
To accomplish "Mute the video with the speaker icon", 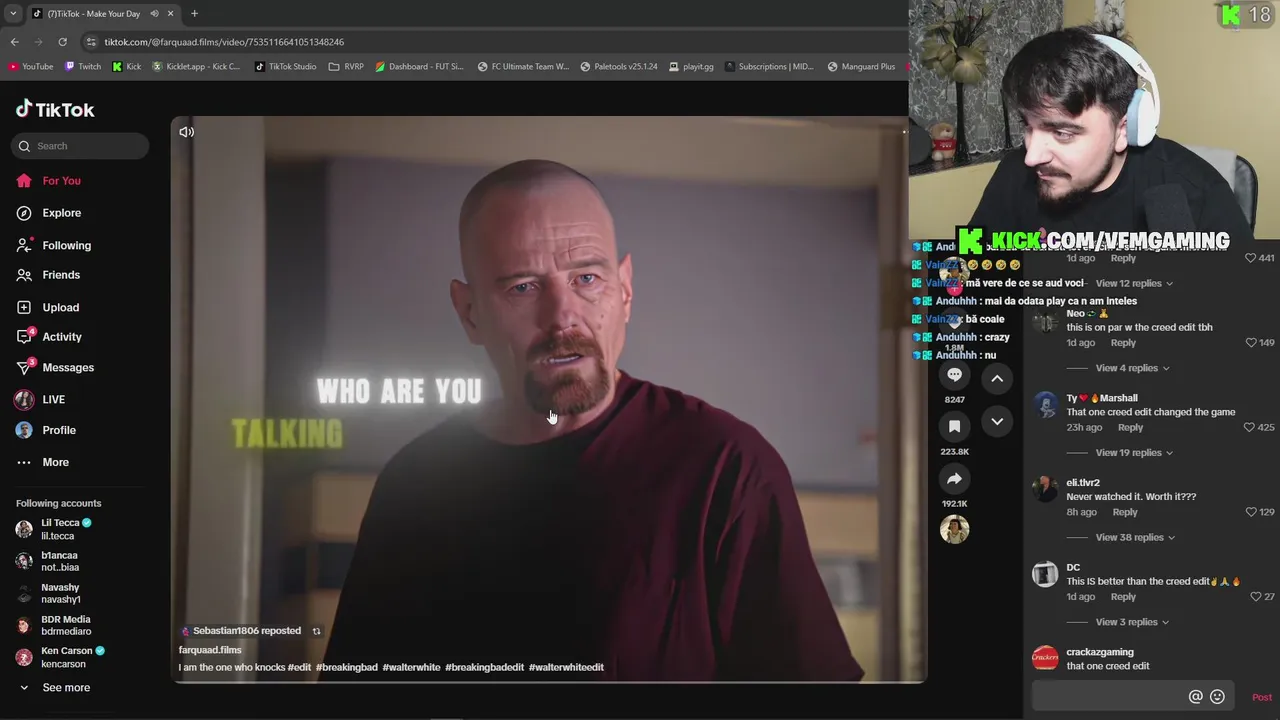I will (x=186, y=132).
